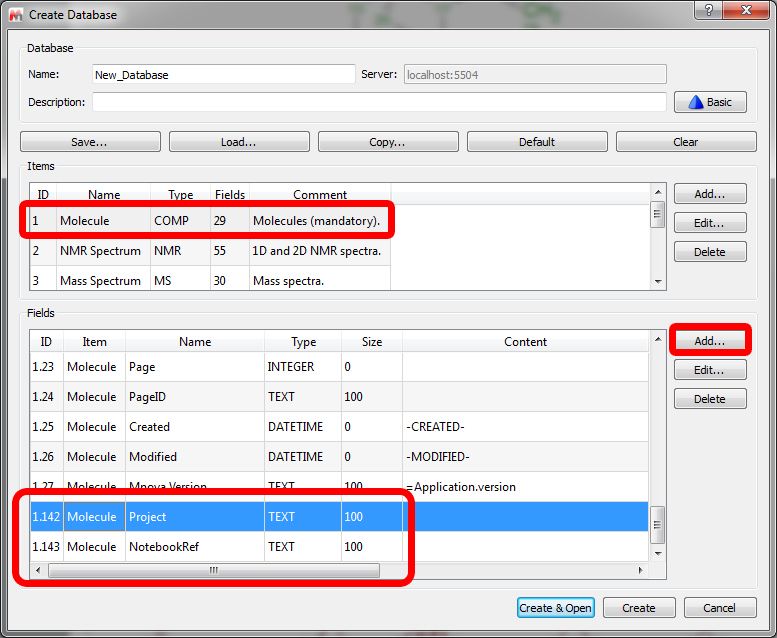Image resolution: width=777 pixels, height=638 pixels.
Task: Click Create & Open button
Action: coord(555,608)
